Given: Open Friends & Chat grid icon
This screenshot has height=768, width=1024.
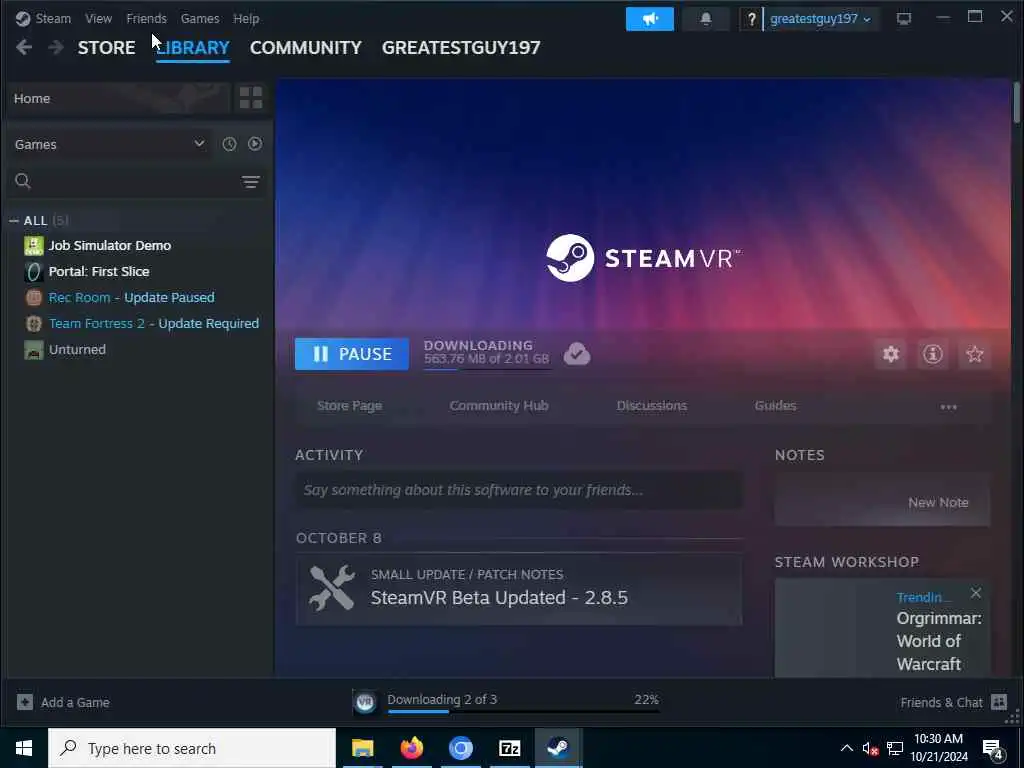Looking at the screenshot, I should (x=999, y=702).
